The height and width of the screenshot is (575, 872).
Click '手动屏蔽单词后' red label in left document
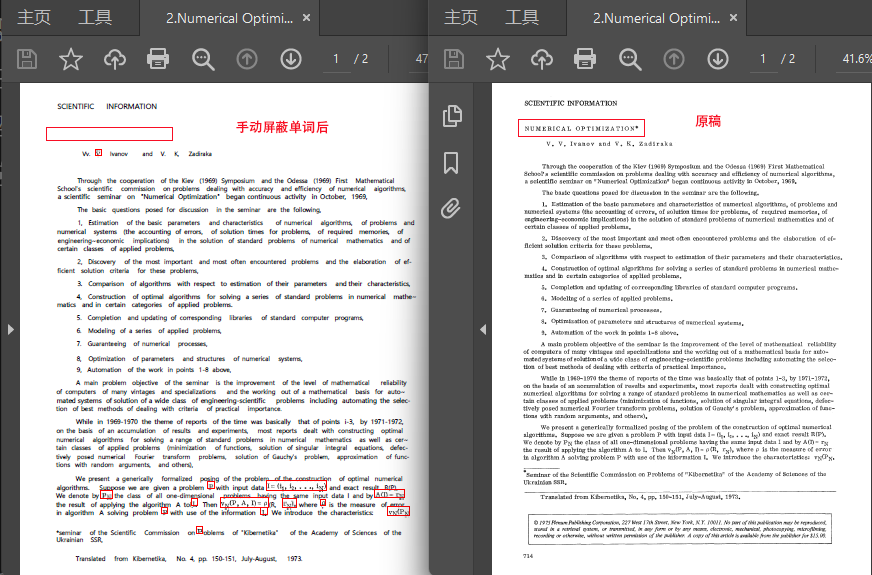pyautogui.click(x=283, y=127)
